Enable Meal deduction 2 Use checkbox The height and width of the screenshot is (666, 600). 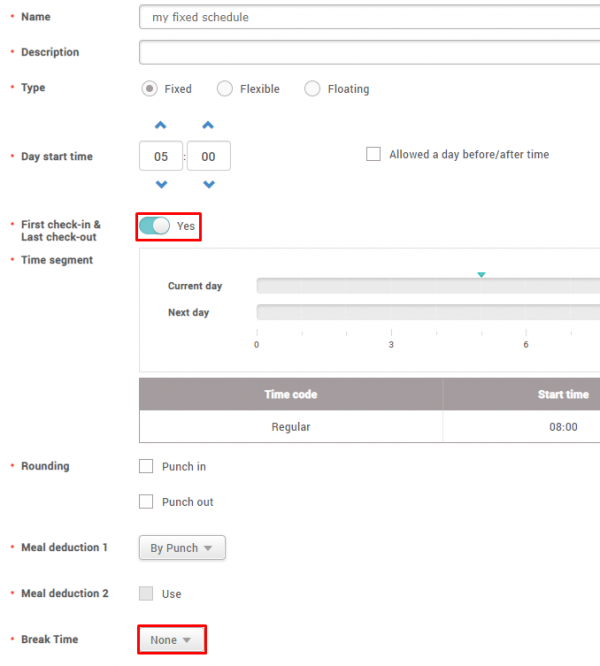point(146,594)
